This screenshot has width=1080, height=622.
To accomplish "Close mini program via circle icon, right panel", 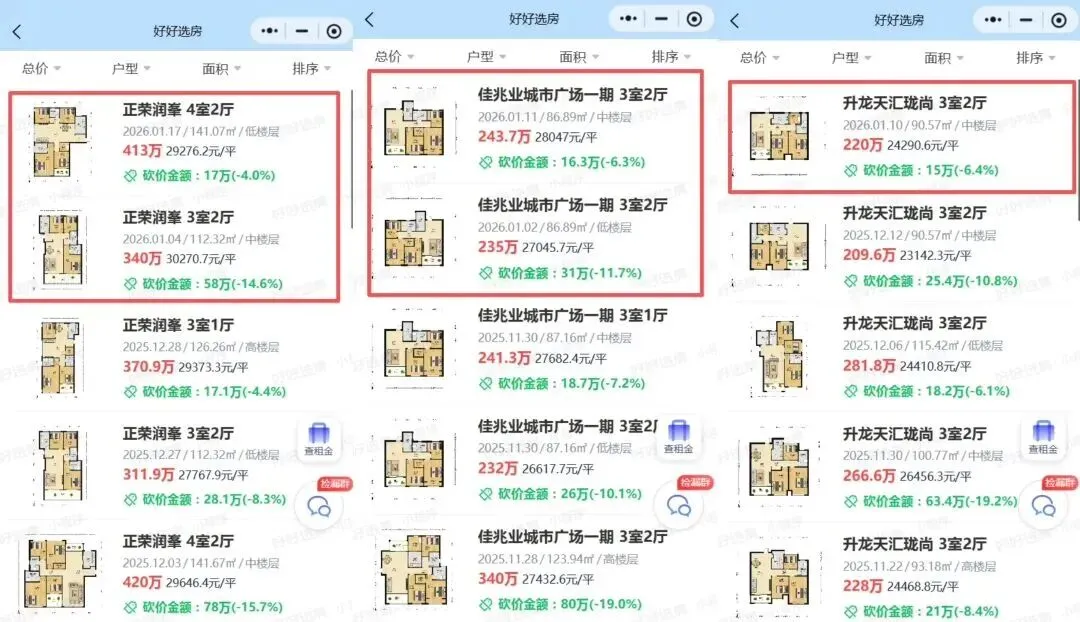I will [1059, 20].
